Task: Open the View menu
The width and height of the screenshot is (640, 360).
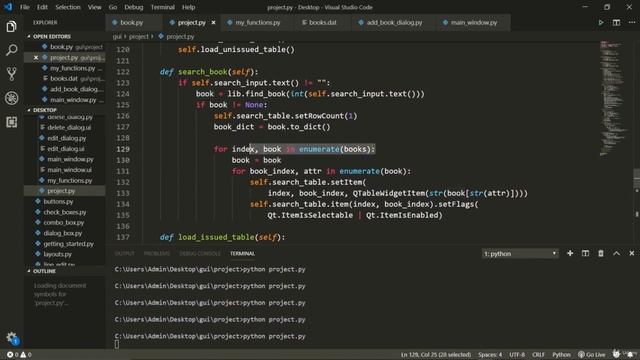Action: tap(94, 7)
